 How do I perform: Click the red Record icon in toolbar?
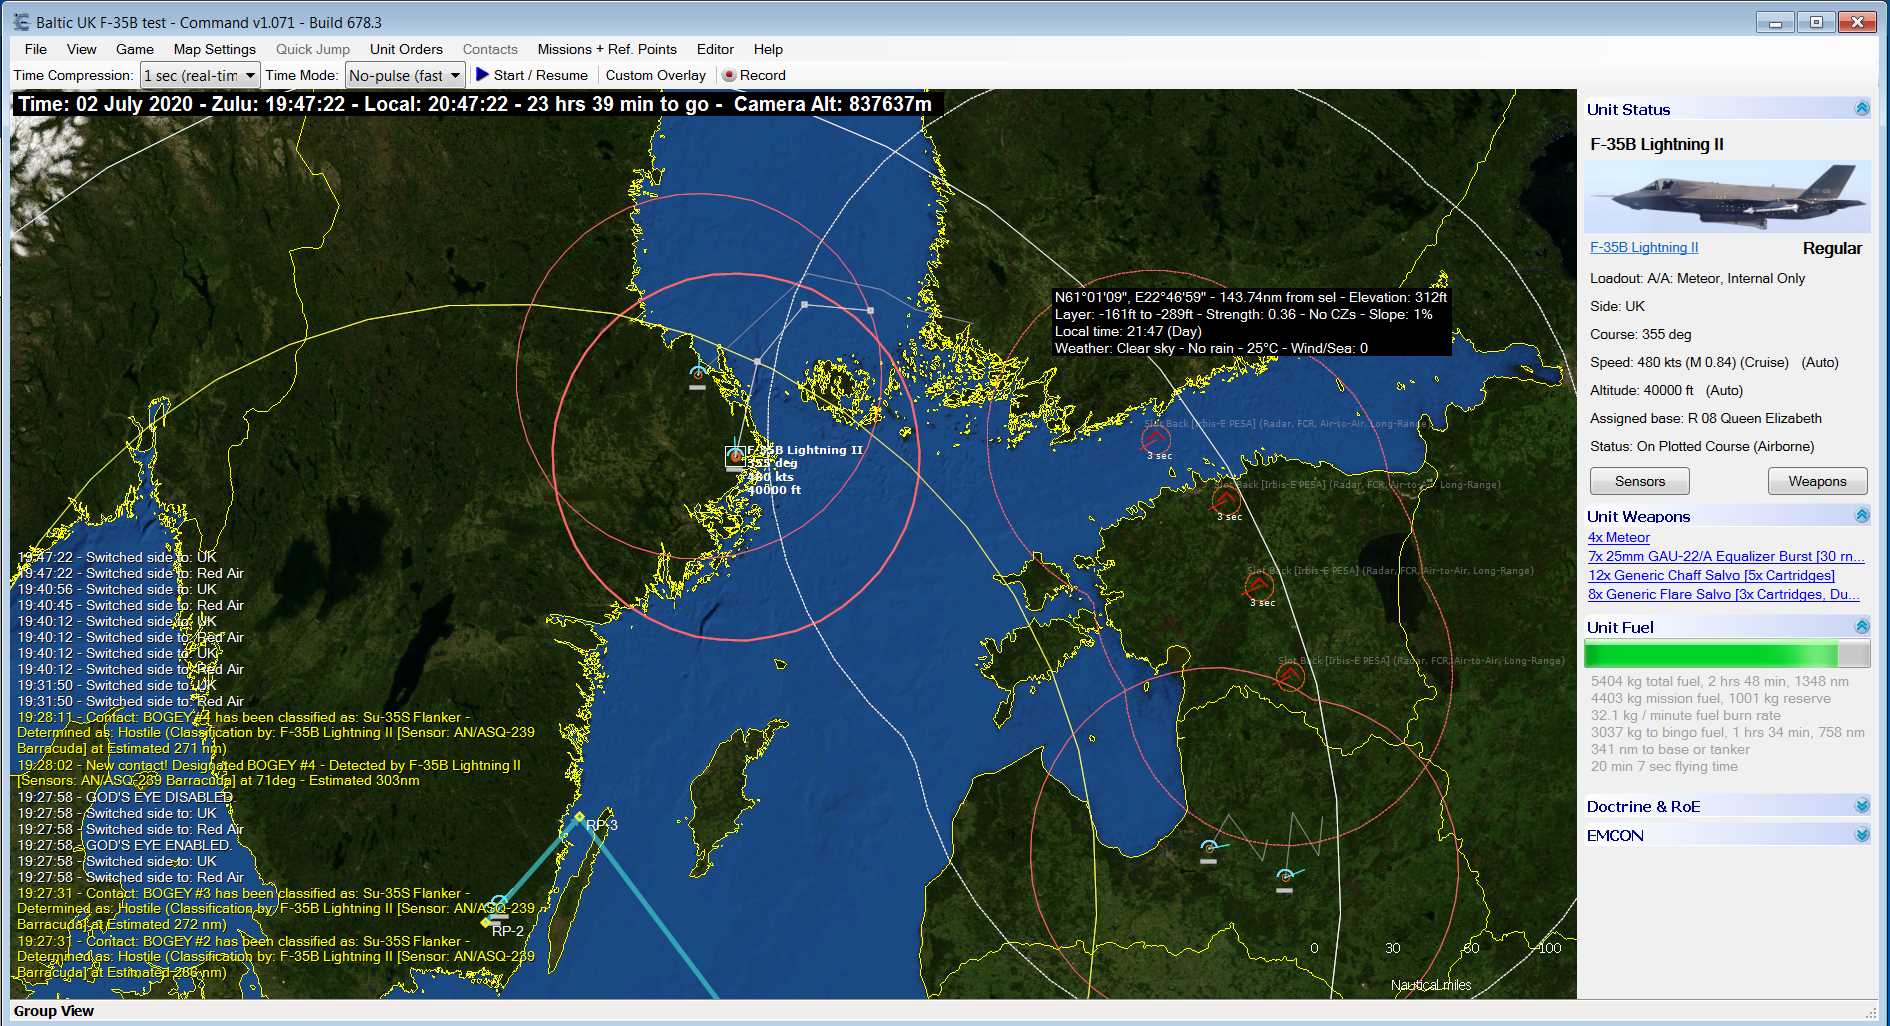(729, 76)
